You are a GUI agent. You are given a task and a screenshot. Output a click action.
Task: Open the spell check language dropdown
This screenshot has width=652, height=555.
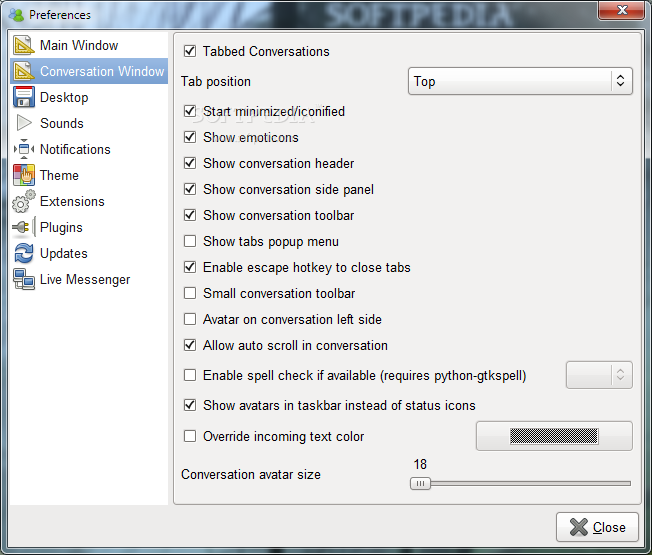point(599,375)
